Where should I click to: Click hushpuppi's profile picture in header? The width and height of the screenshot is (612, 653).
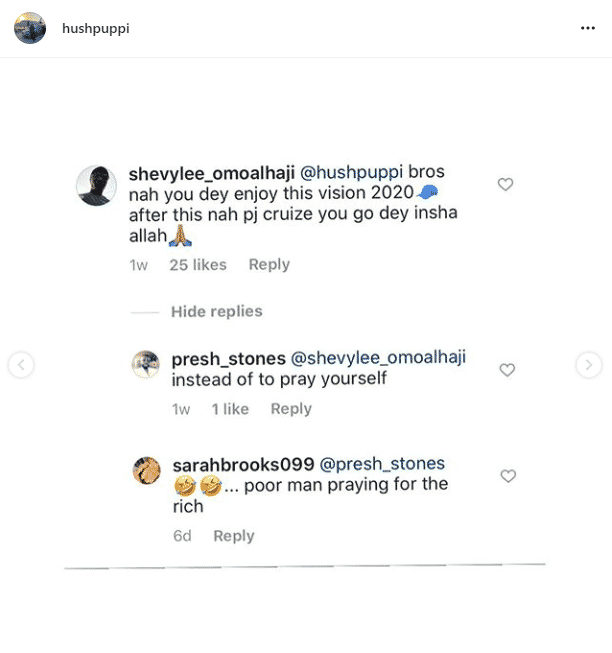point(30,28)
